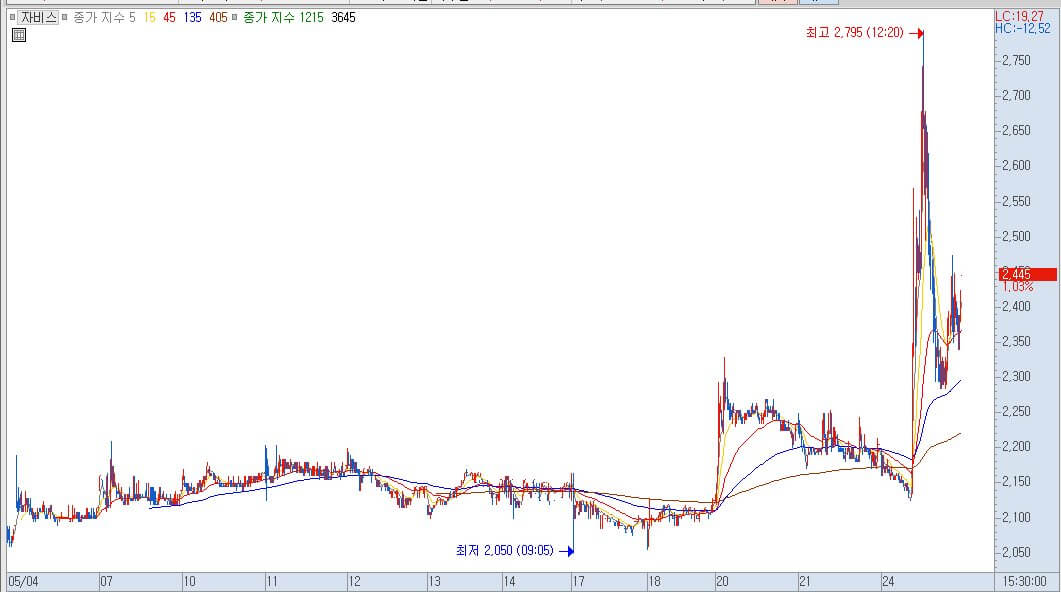Click the red current price tag 2,445
Screen dimensions: 1061x592
tap(1028, 274)
